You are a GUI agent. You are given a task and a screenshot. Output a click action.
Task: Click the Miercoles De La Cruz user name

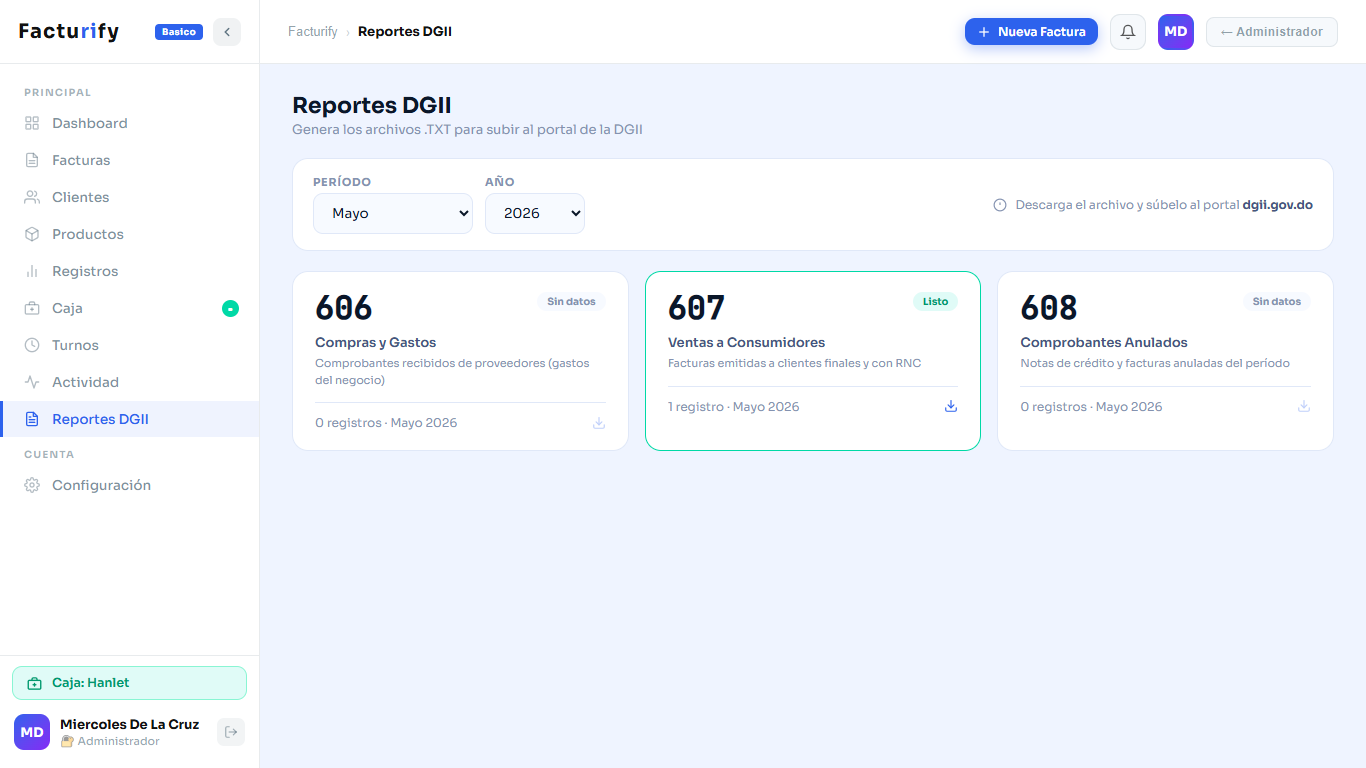pyautogui.click(x=129, y=724)
